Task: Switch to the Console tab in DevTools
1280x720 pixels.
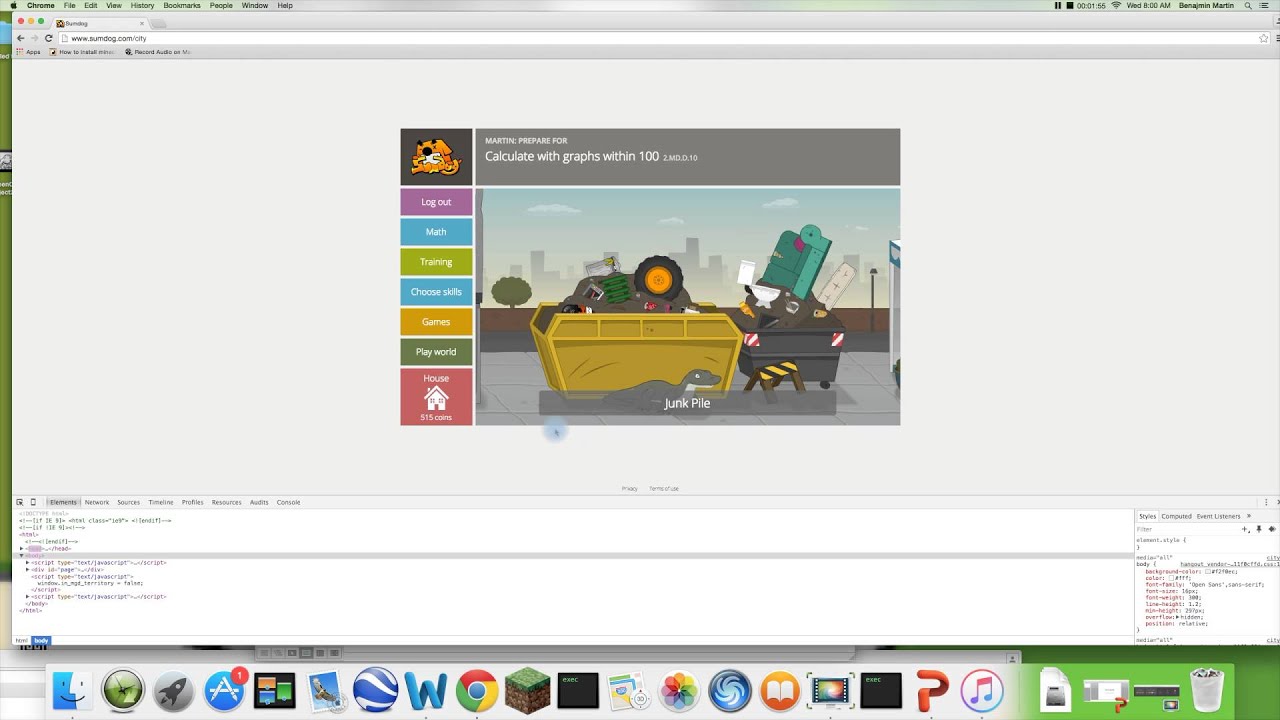Action: click(x=288, y=502)
